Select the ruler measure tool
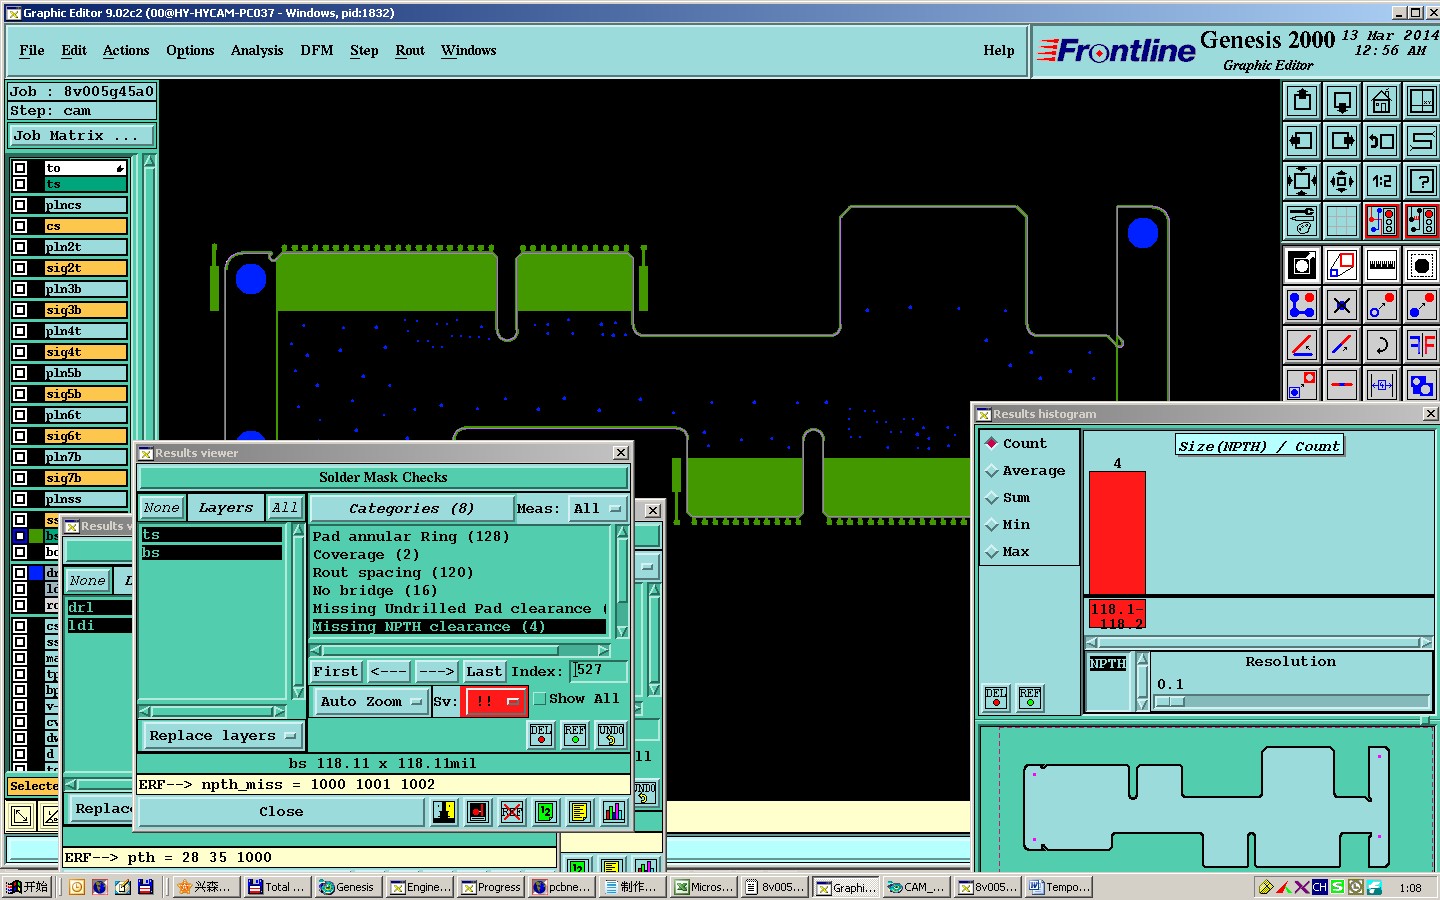The height and width of the screenshot is (900, 1440). [1382, 265]
